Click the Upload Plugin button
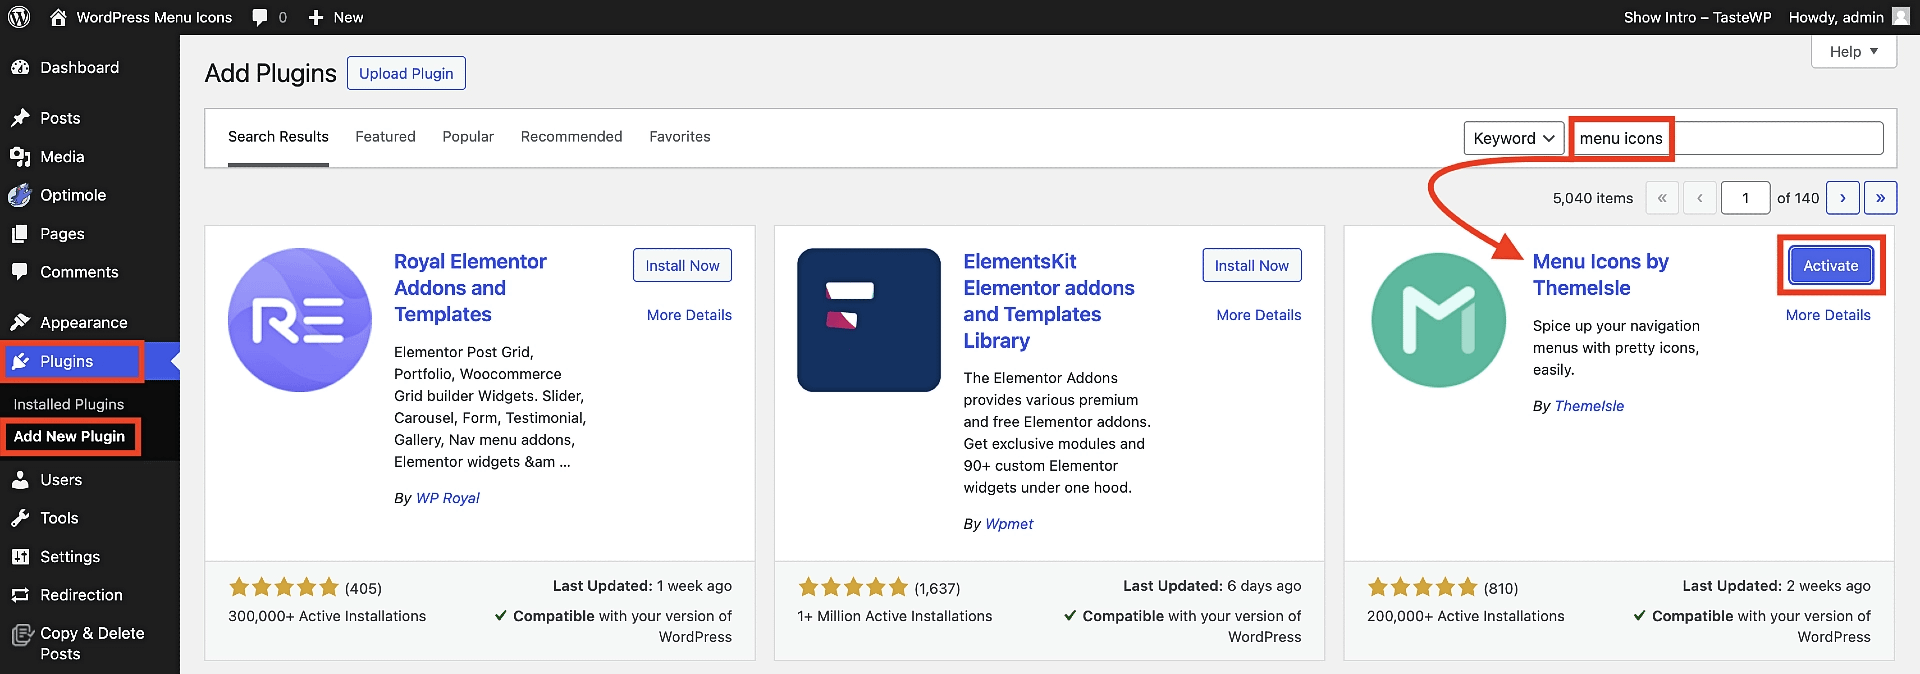Viewport: 1920px width, 674px height. point(406,73)
